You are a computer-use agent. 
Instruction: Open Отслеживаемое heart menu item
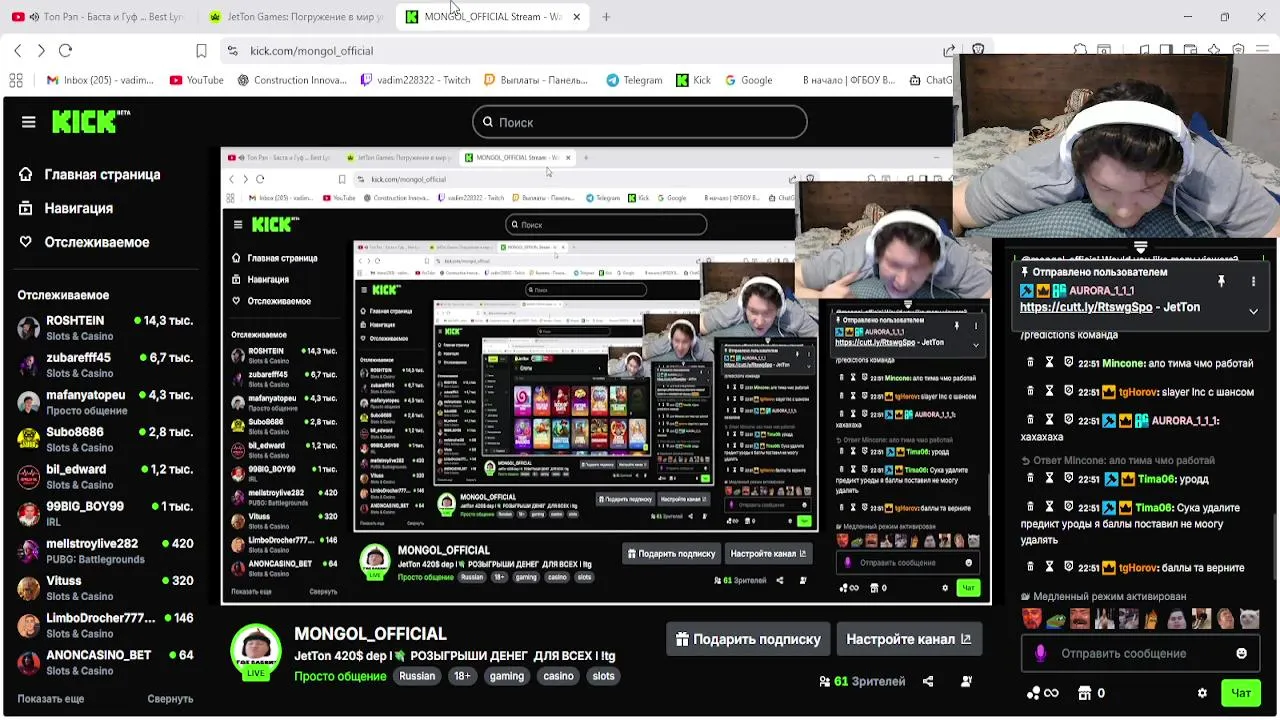84,242
